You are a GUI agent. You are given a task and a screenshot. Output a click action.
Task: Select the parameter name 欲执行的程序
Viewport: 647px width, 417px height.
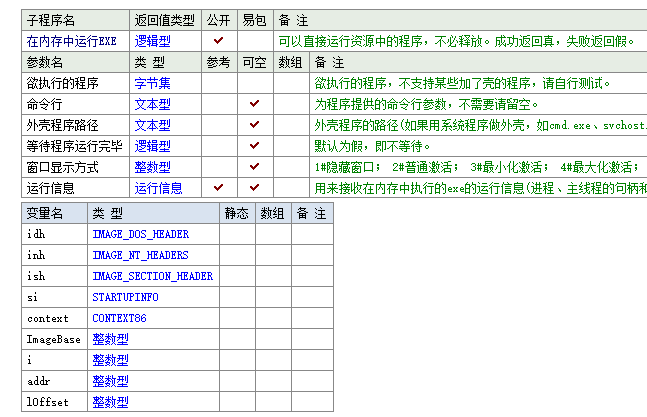[x=62, y=83]
